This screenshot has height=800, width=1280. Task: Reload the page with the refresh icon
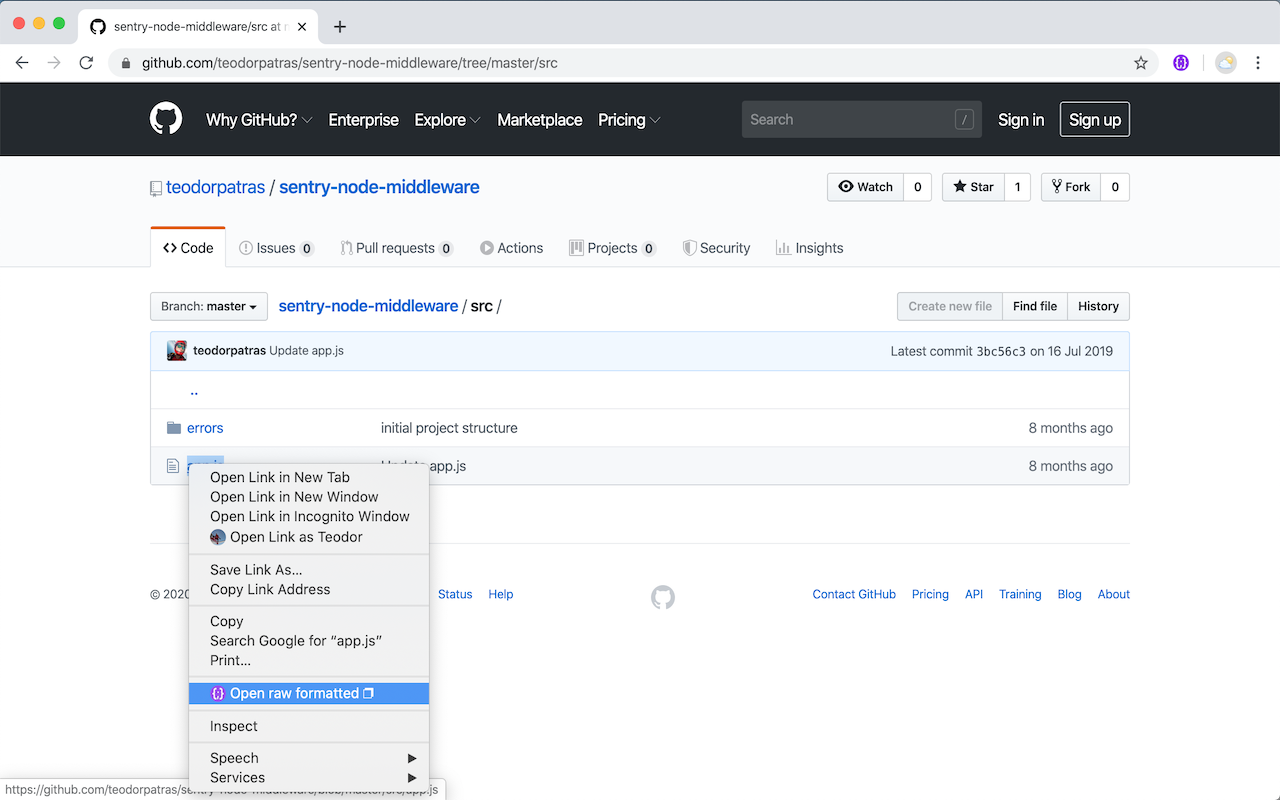pos(86,63)
